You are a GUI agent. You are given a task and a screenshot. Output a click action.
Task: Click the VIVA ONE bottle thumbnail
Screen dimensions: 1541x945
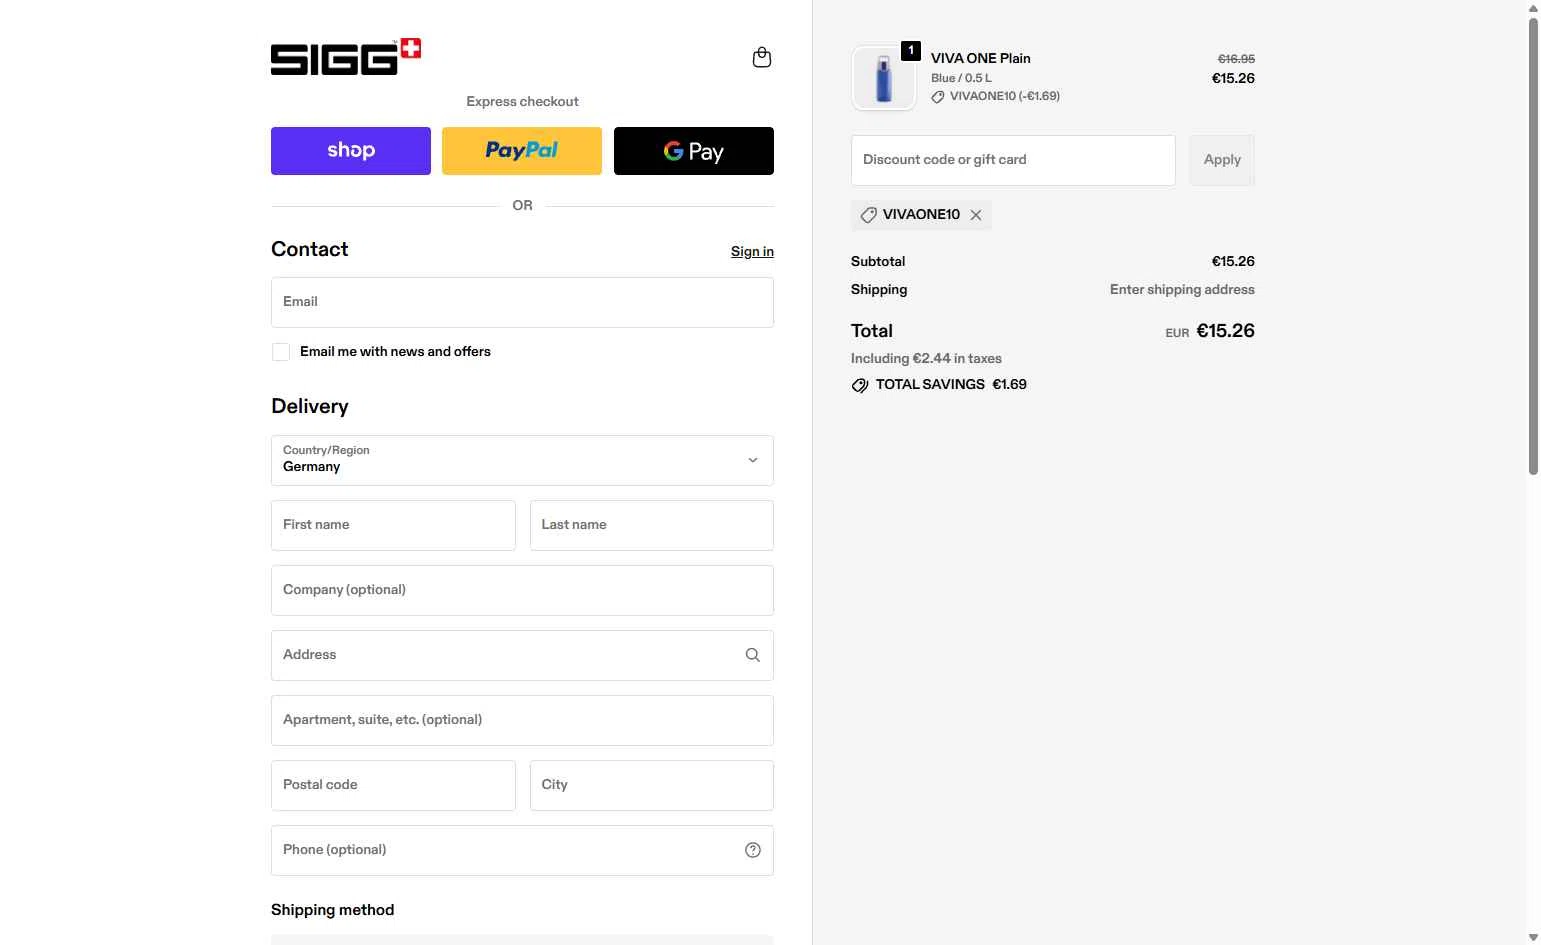tap(884, 78)
